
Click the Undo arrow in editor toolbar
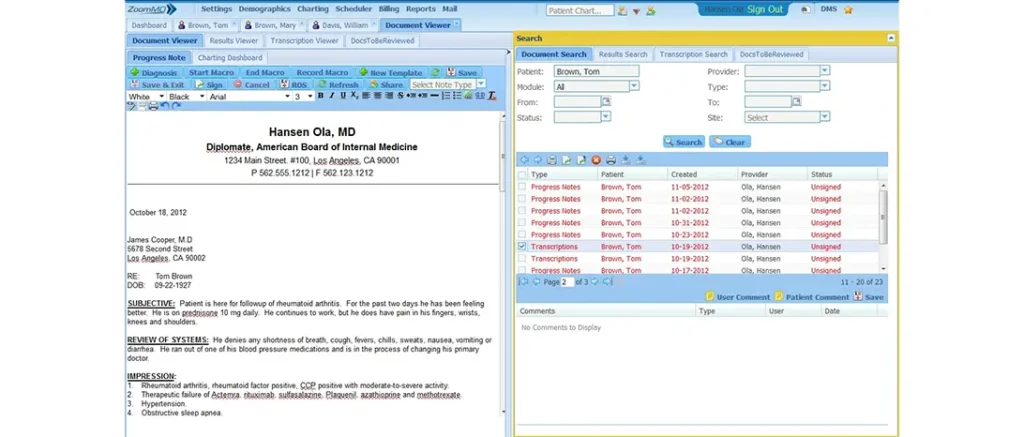coord(165,106)
